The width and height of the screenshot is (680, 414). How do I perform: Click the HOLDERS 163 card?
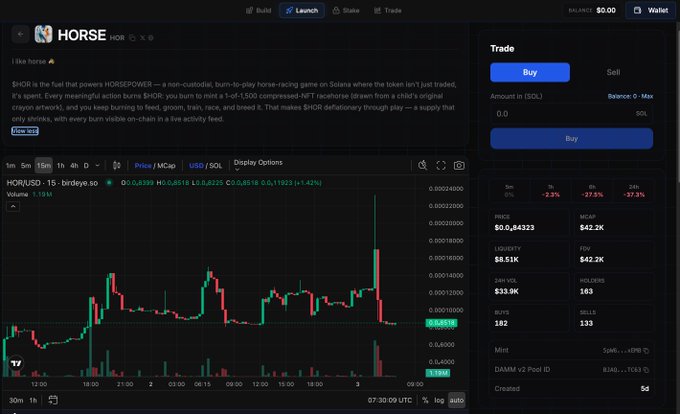tap(614, 286)
